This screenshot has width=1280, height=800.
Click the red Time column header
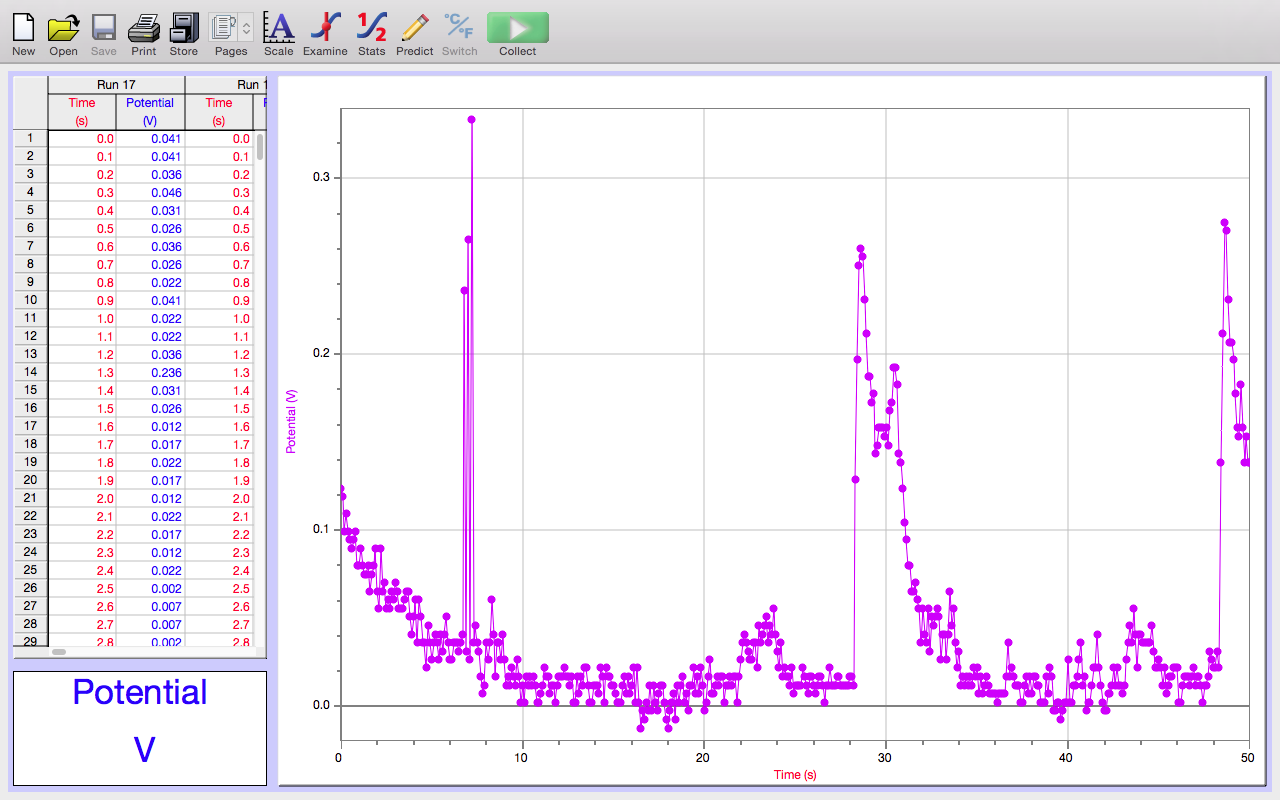[x=82, y=111]
